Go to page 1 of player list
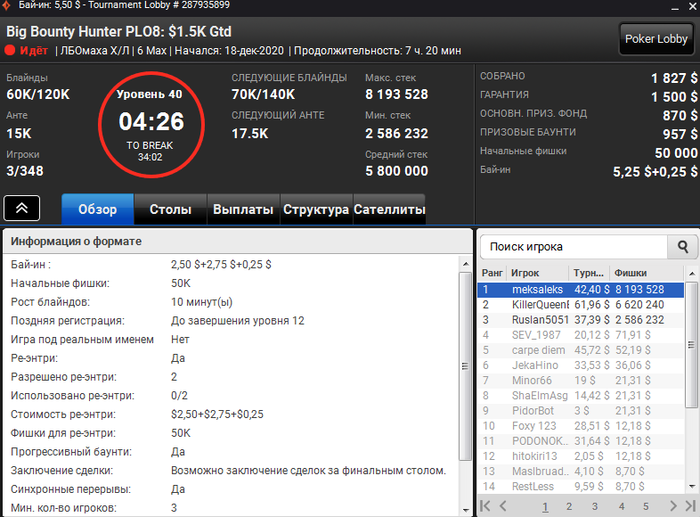 point(545,506)
